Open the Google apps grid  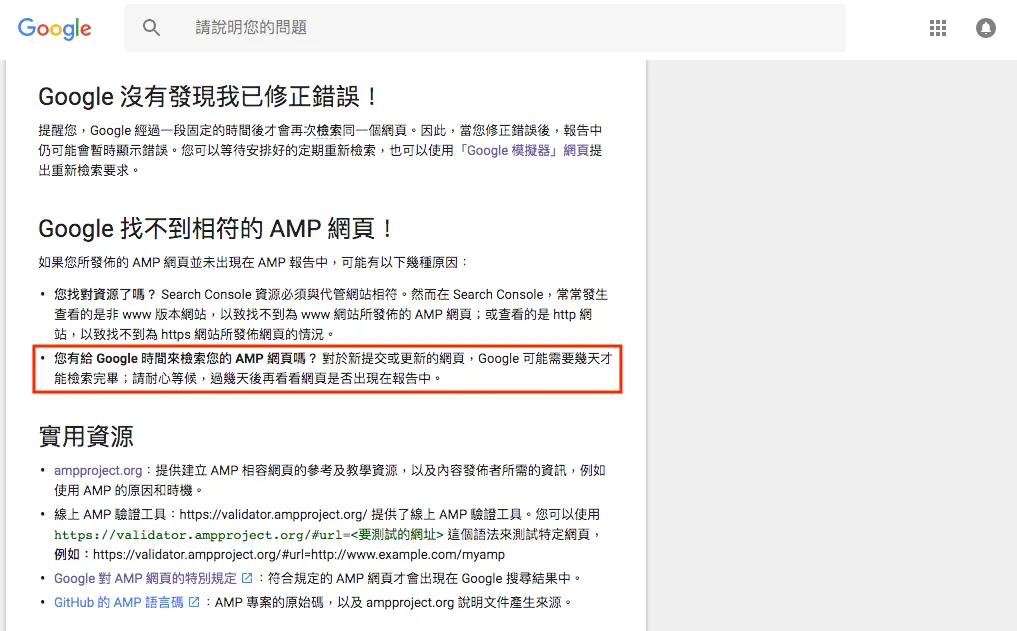[x=938, y=28]
